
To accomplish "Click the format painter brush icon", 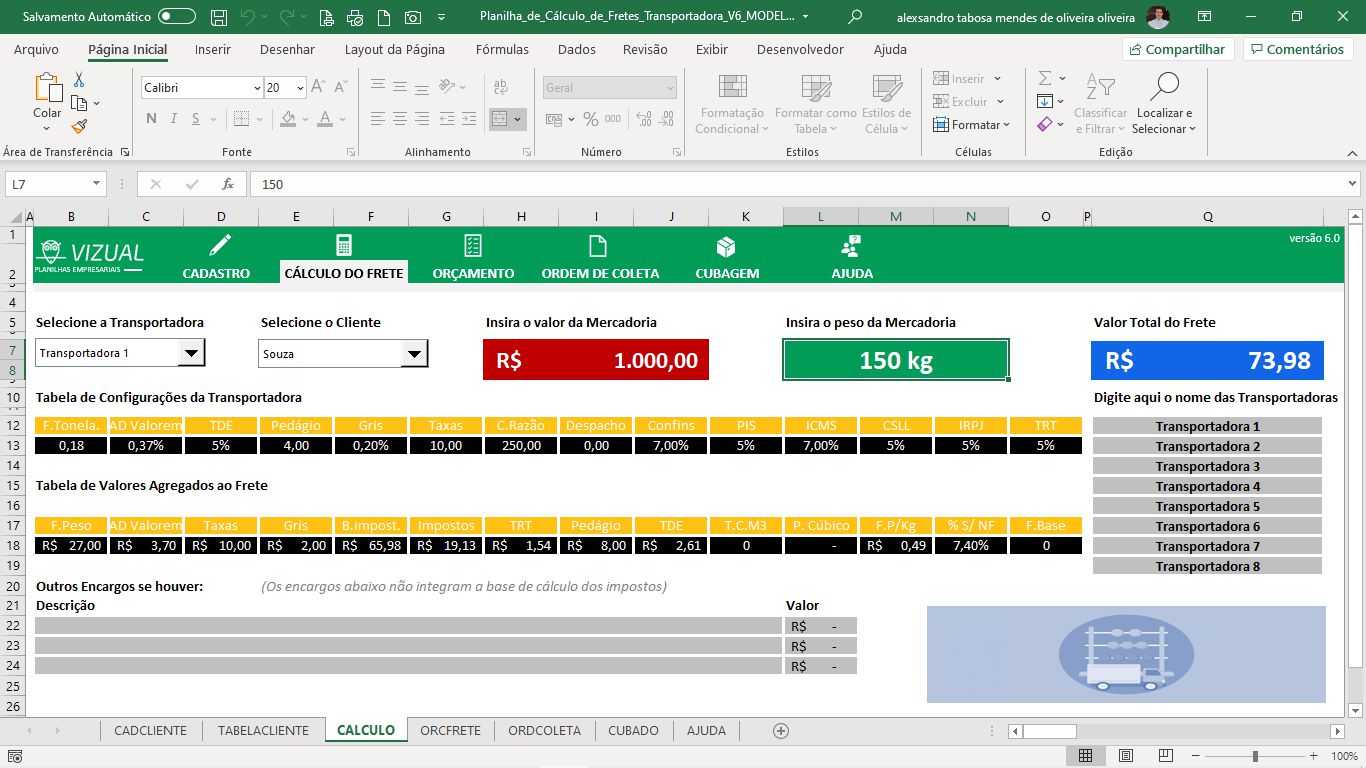I will [x=79, y=126].
